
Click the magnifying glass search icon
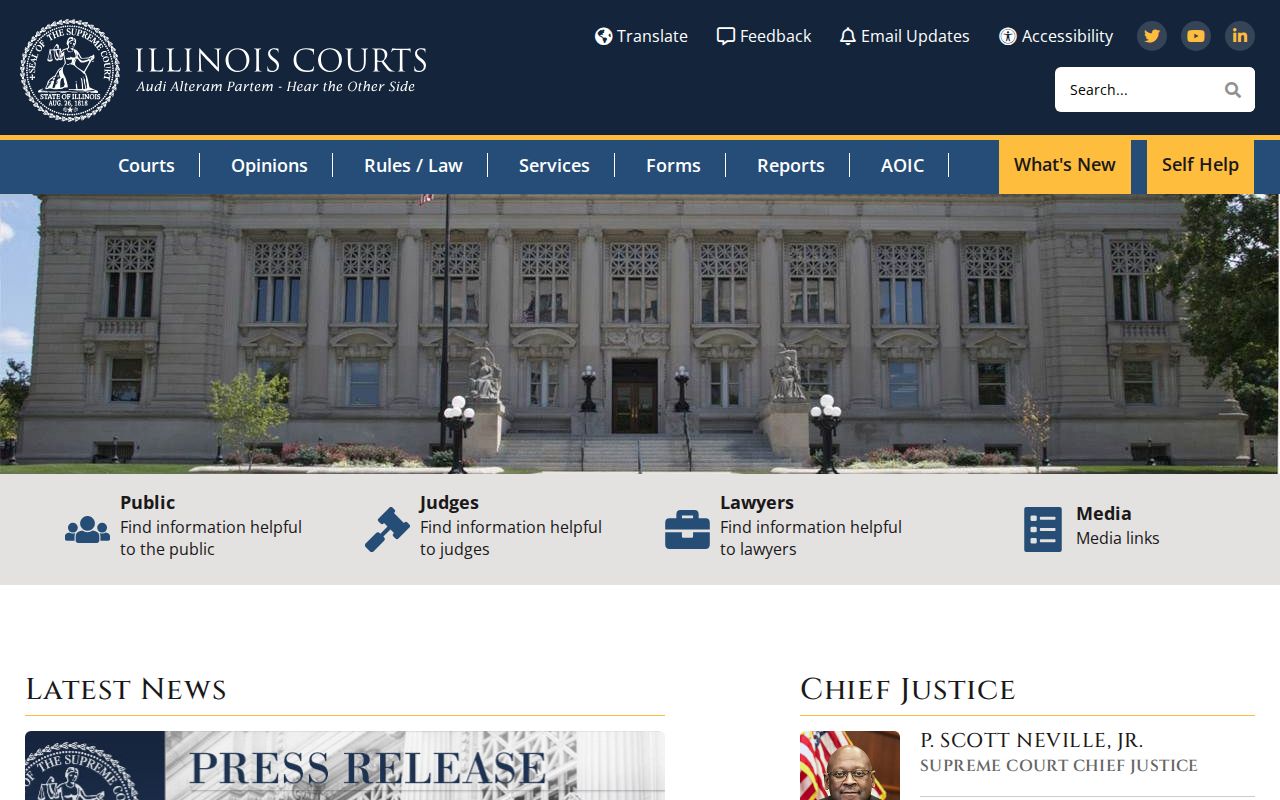tap(1233, 90)
